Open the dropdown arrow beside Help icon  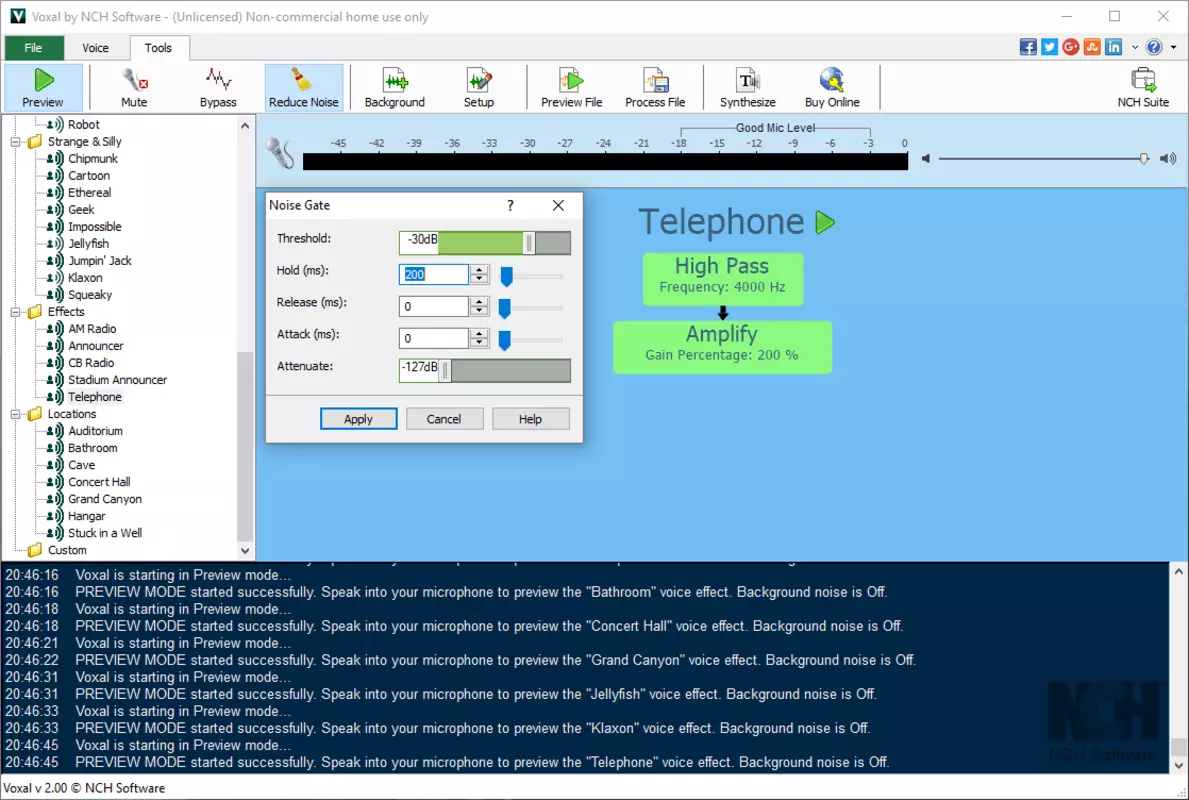pos(1174,47)
